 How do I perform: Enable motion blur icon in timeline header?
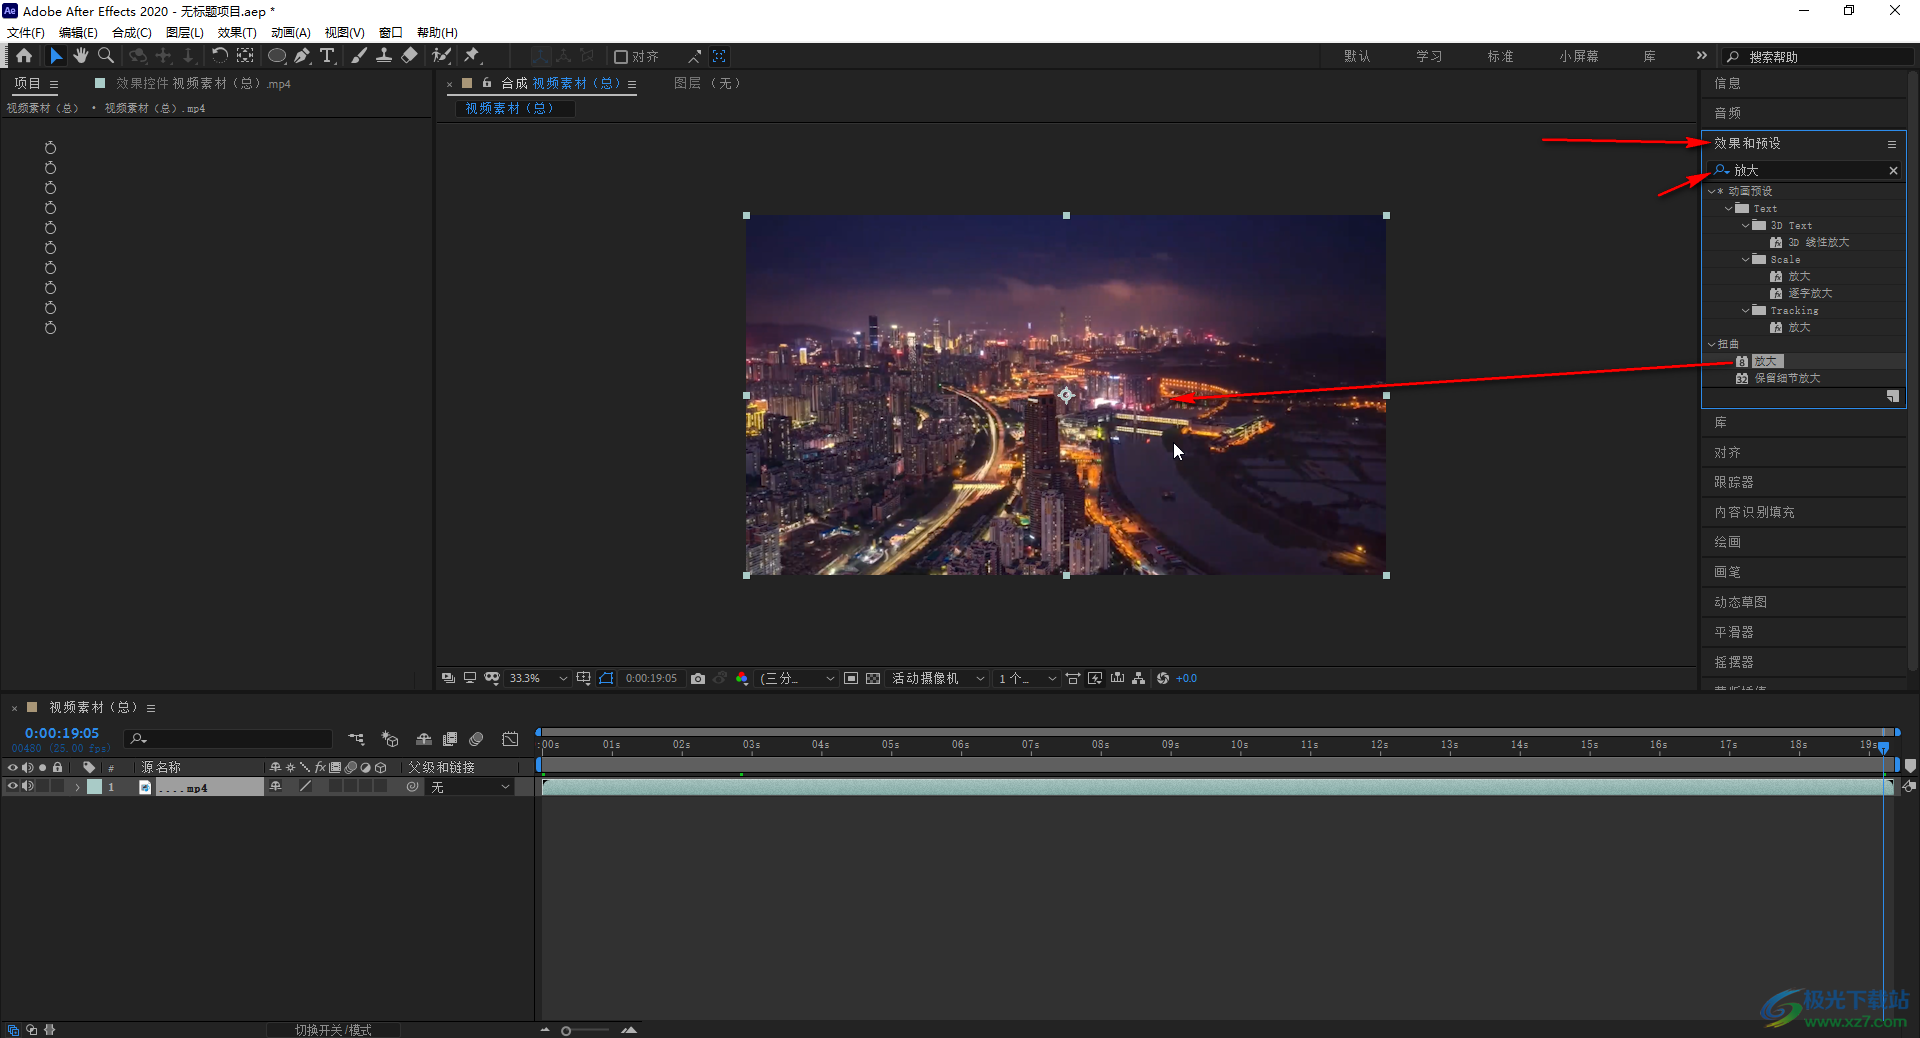476,739
